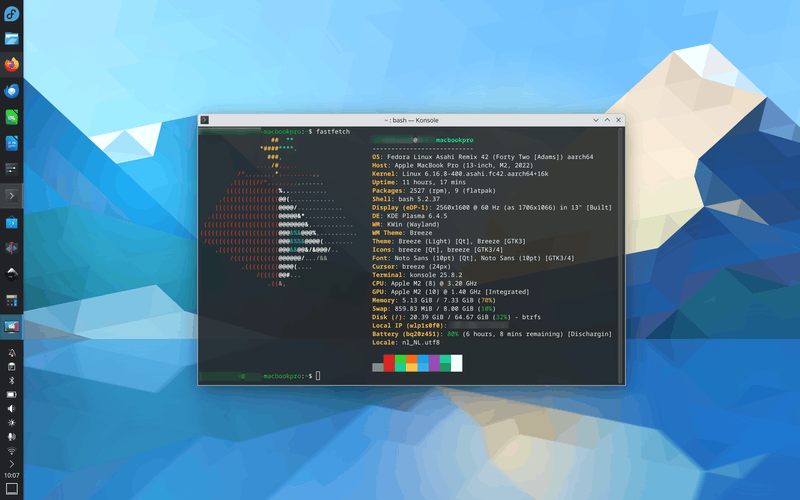
Task: Click the Konsole vertical scrollbar
Action: pos(621,256)
